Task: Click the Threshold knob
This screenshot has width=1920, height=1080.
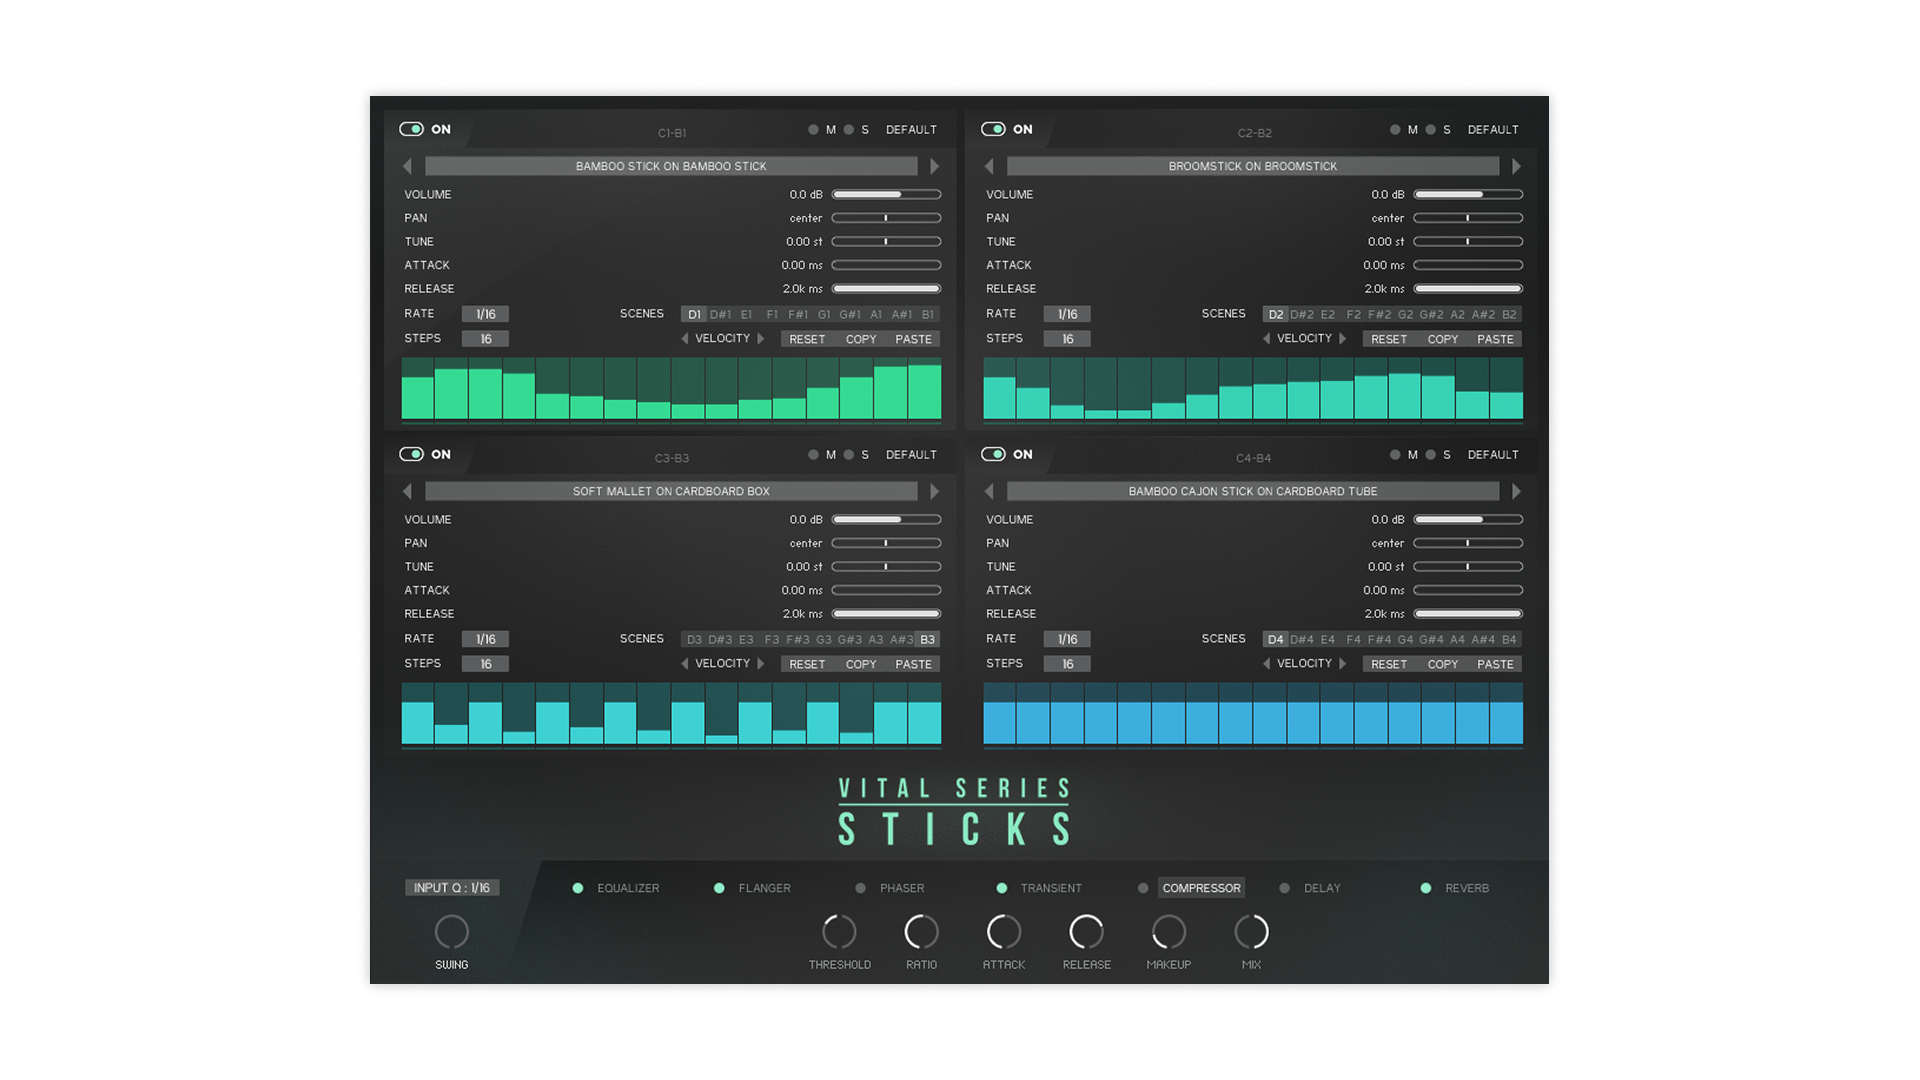Action: pos(839,932)
